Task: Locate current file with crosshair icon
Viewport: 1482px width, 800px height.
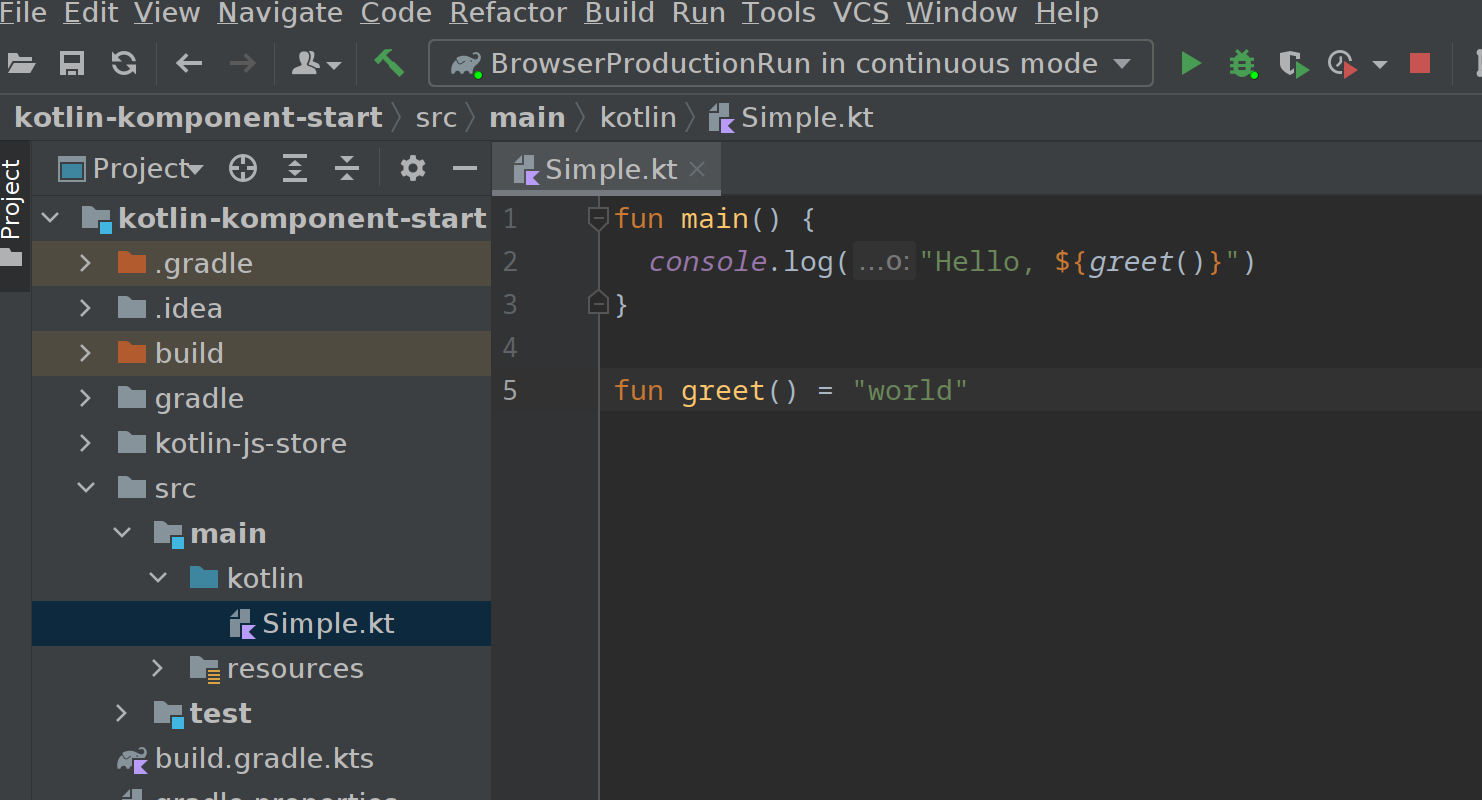Action: [243, 169]
